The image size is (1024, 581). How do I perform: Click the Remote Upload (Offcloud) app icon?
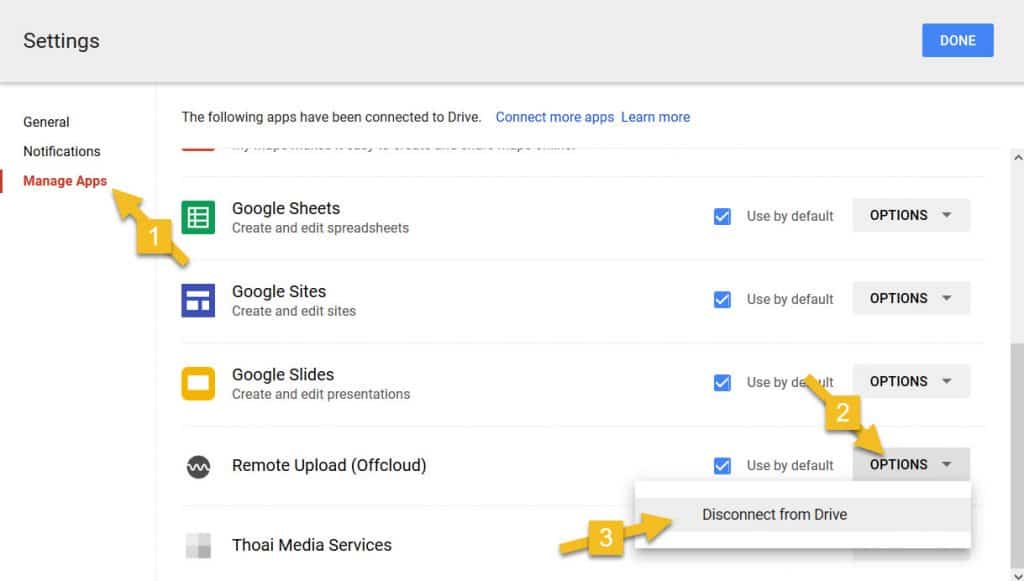197,465
